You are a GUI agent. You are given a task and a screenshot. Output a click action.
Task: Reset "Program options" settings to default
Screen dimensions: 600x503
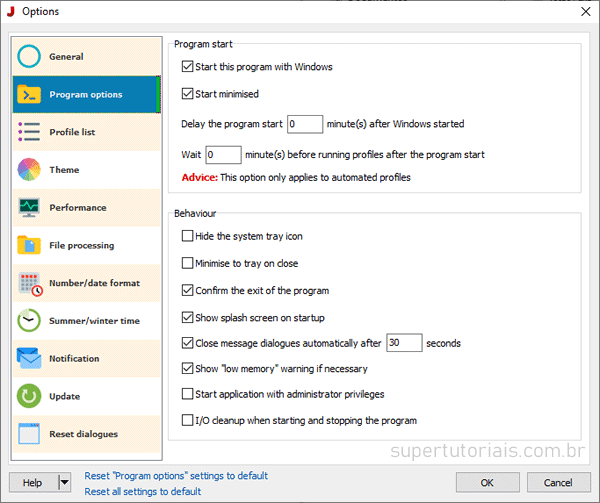pyautogui.click(x=176, y=476)
